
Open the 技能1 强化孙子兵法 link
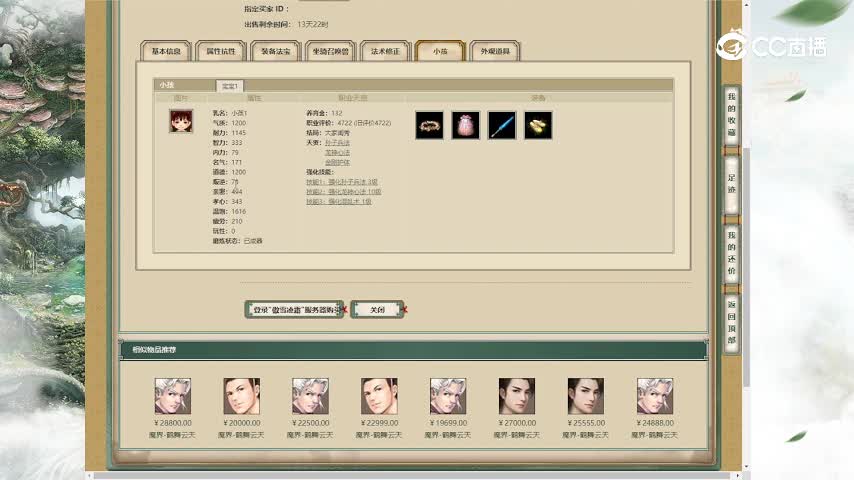coord(341,182)
